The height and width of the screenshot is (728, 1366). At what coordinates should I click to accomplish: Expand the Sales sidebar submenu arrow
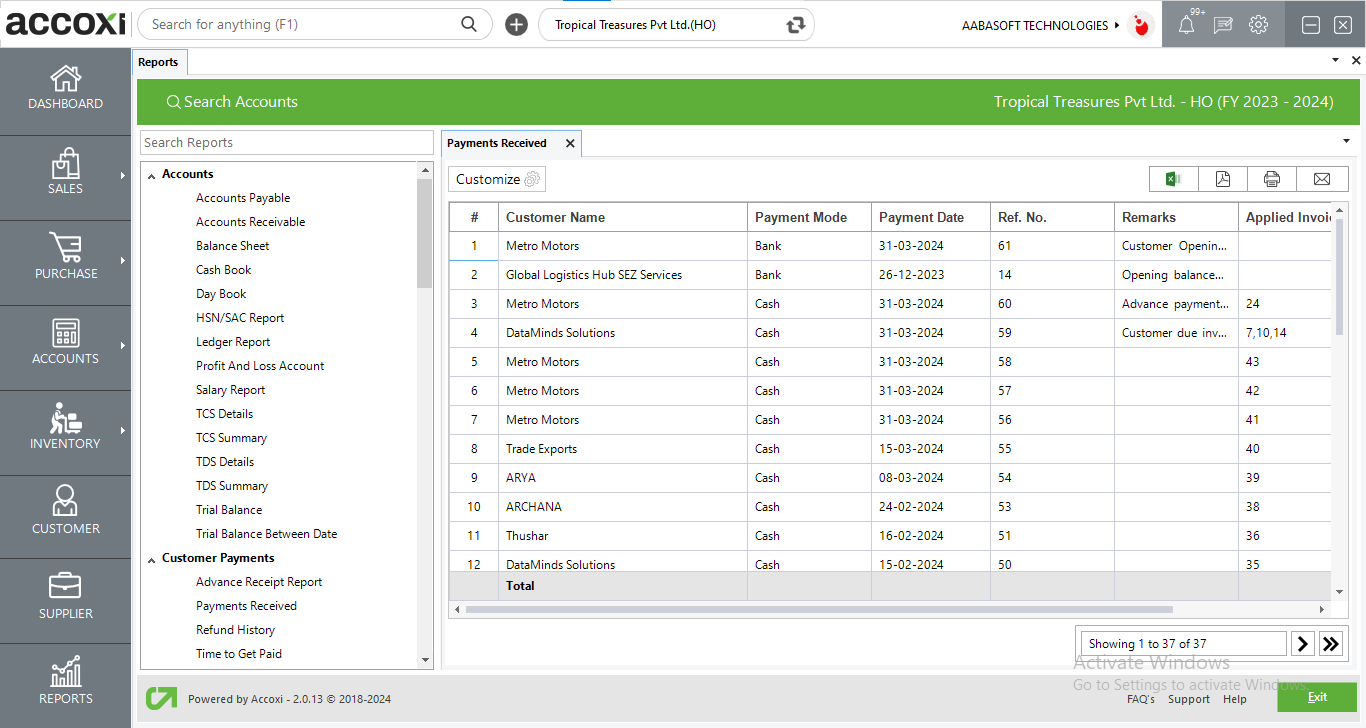123,176
